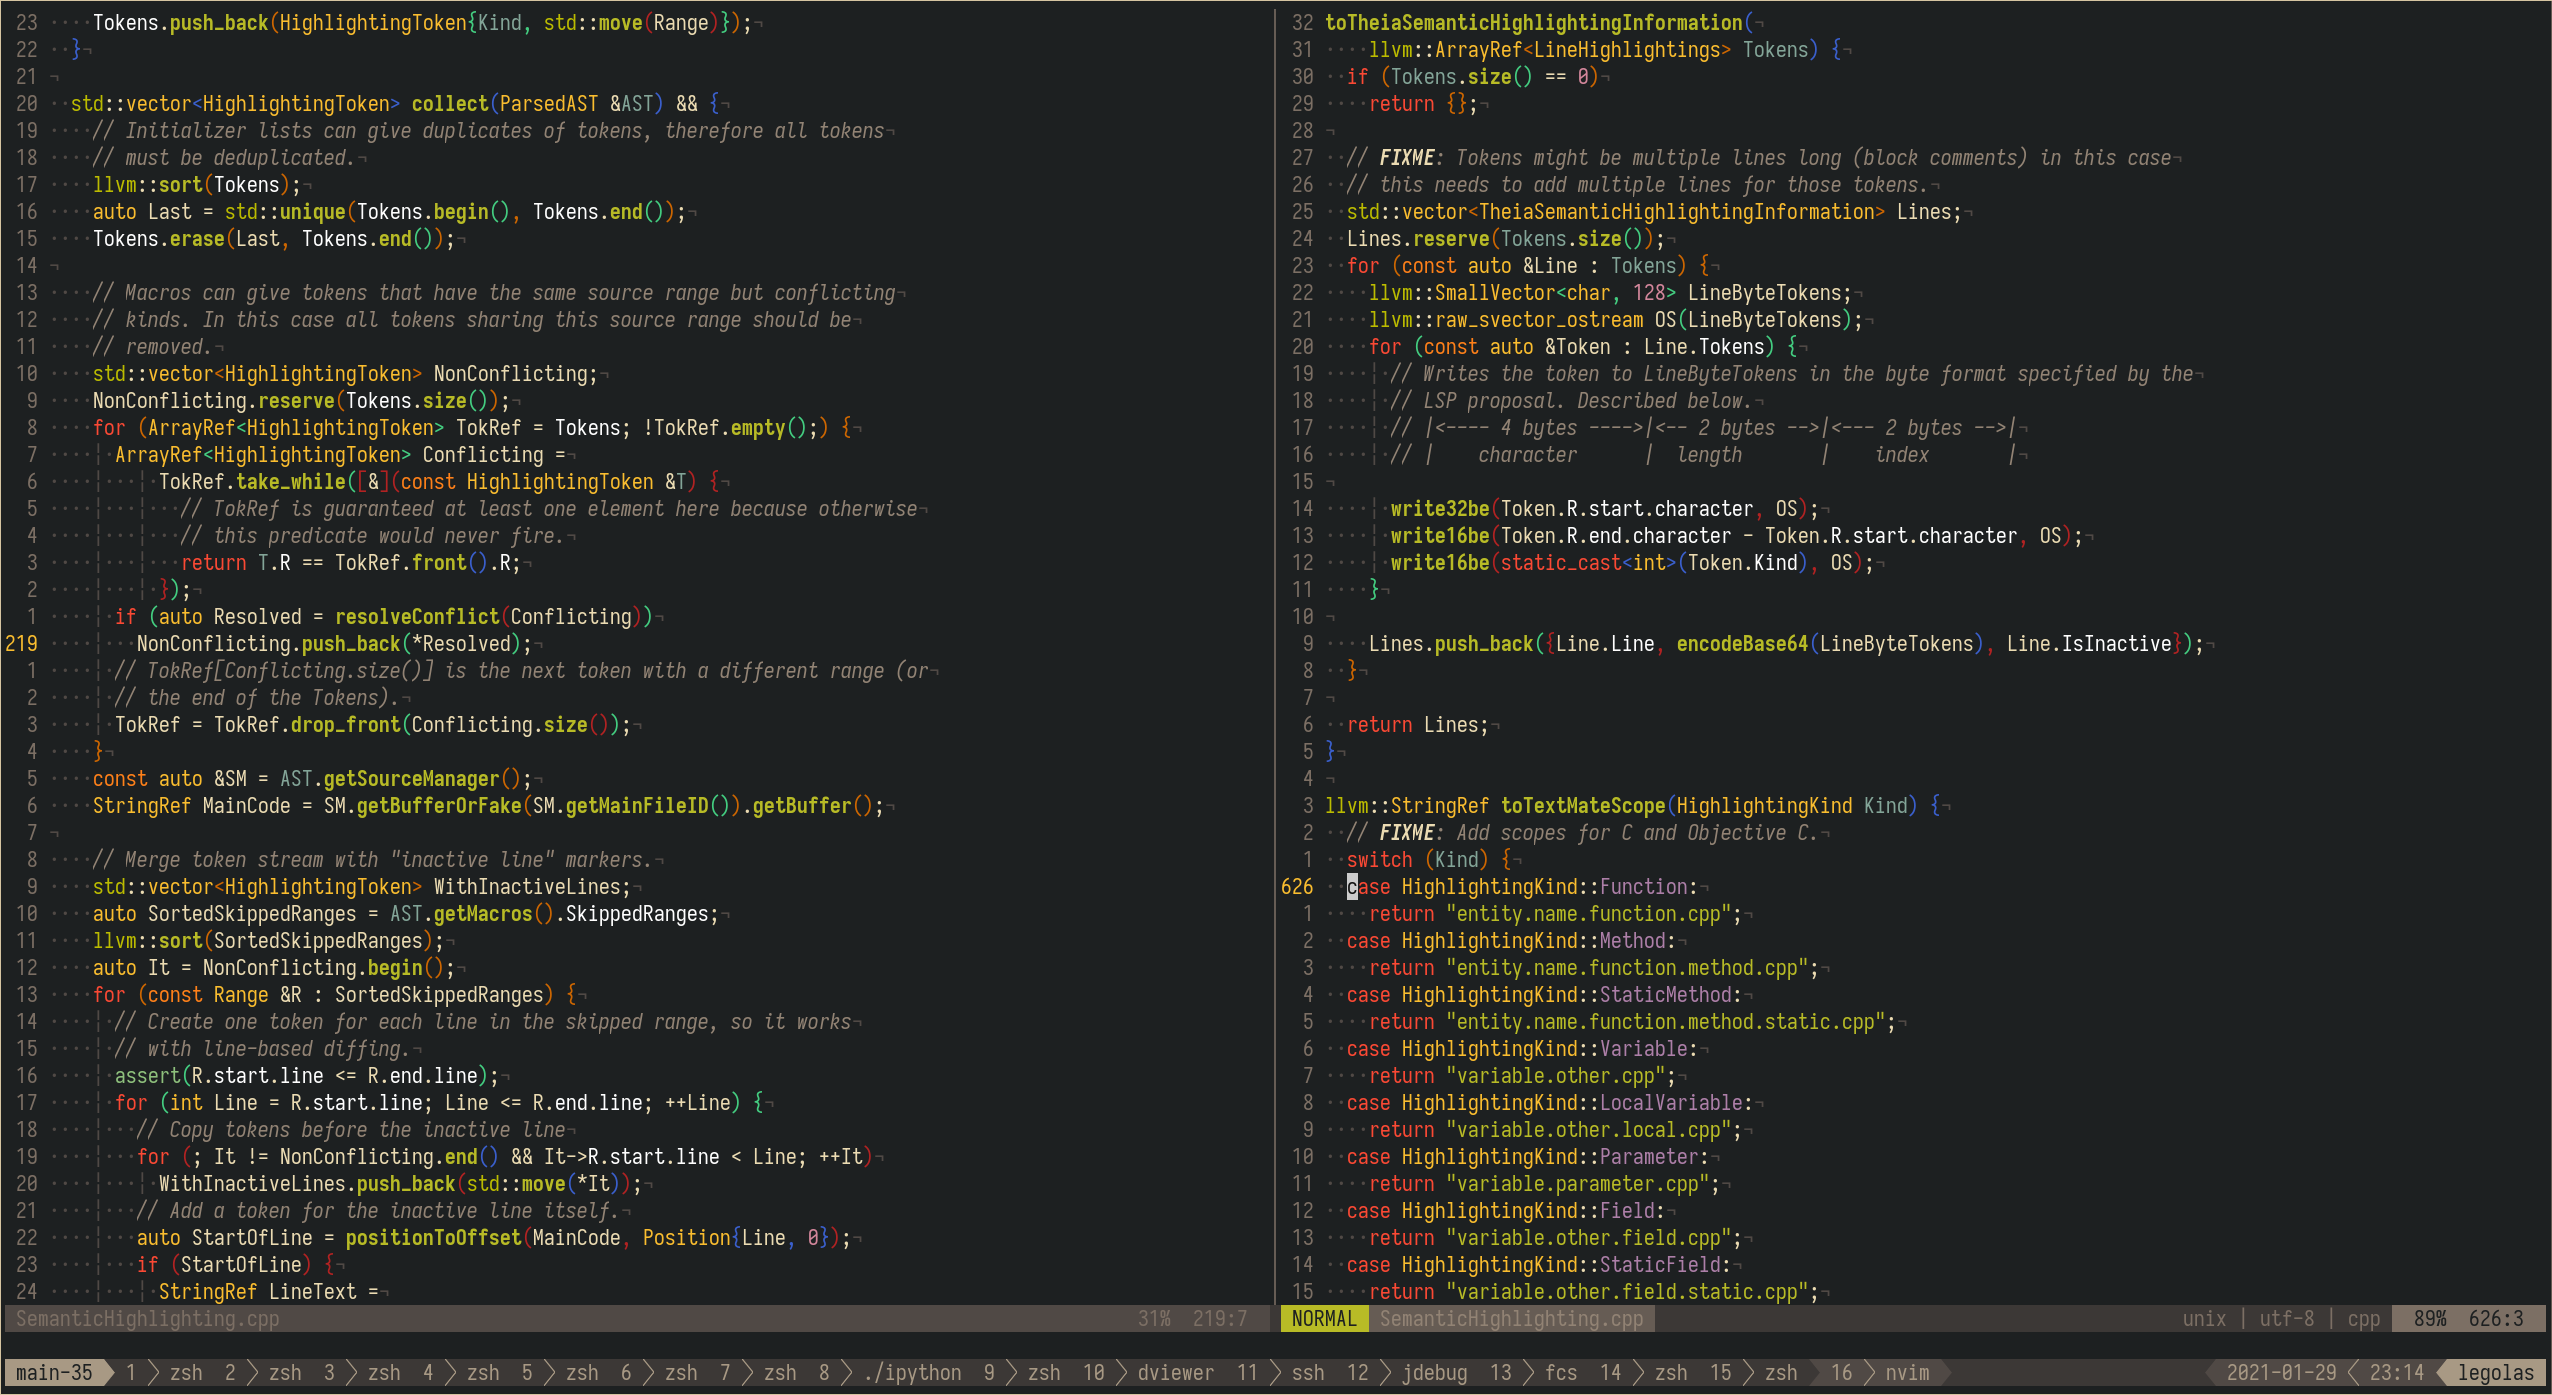The height and width of the screenshot is (1395, 2552).
Task: Click the FIXME comment about block comments
Action: click(1759, 157)
